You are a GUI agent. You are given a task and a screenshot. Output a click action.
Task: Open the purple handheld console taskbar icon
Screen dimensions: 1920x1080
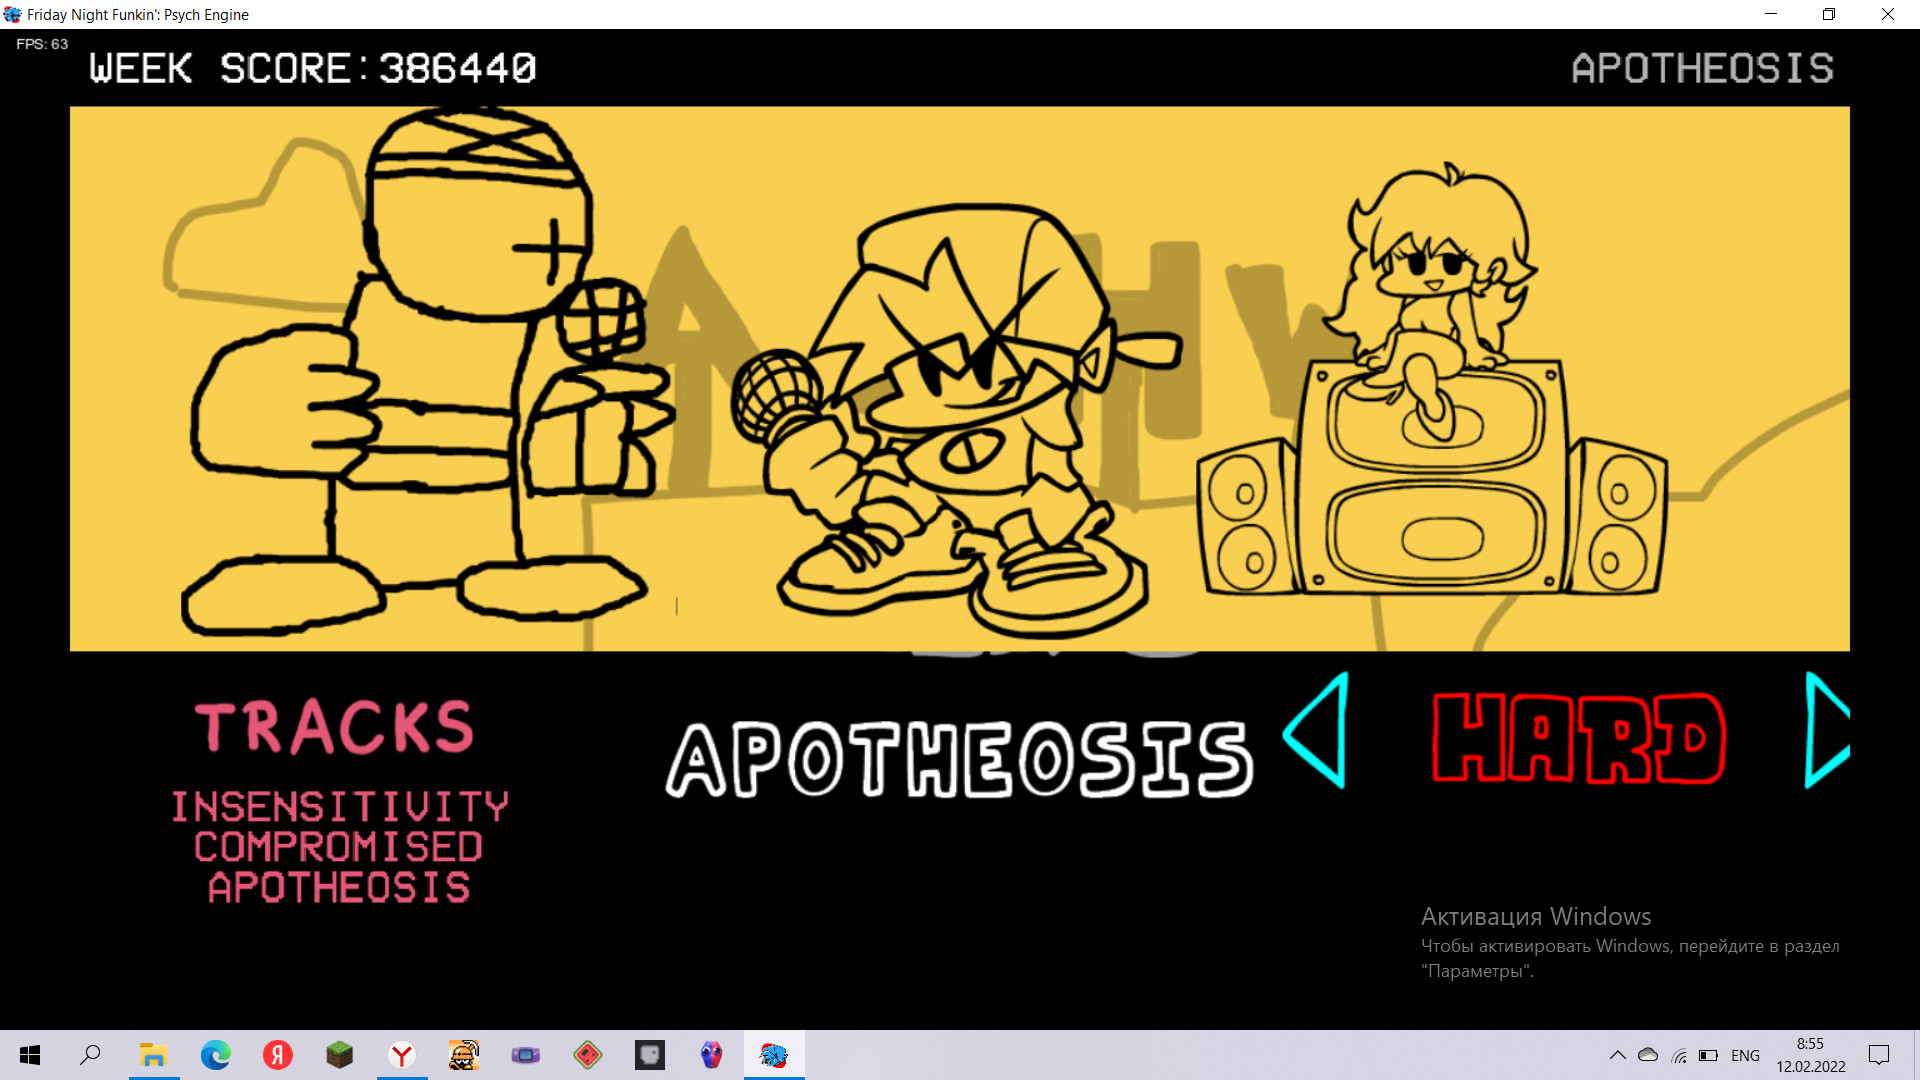tap(526, 1055)
